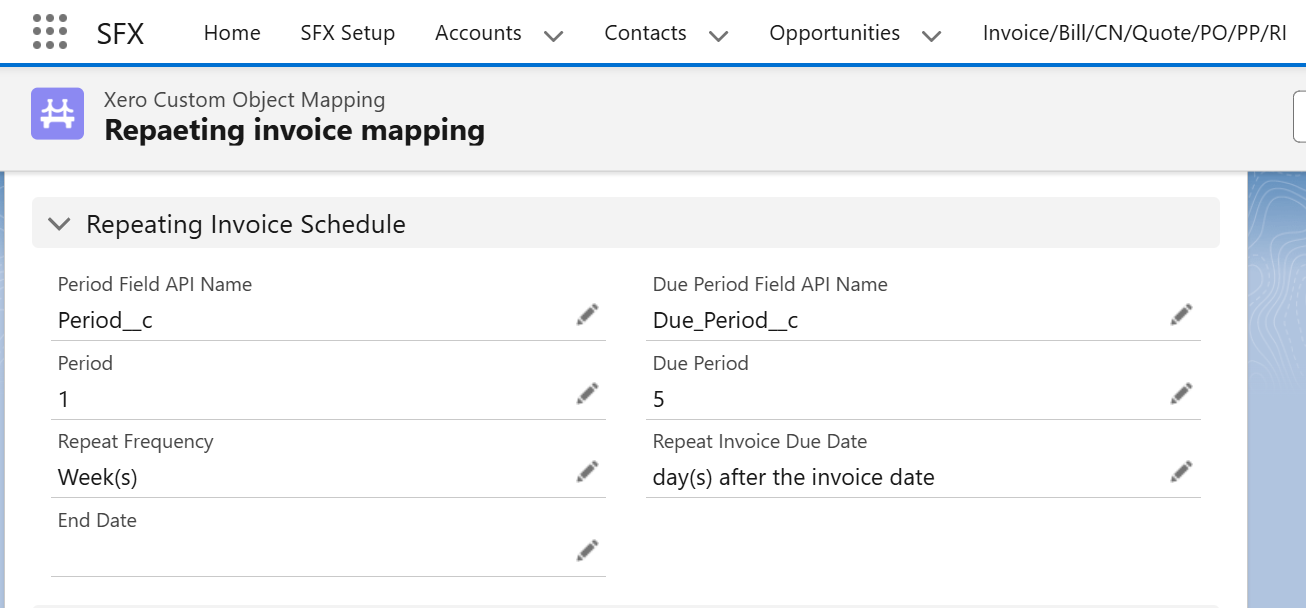
Task: Expand the Contacts tab dropdown chevron
Action: [x=718, y=36]
